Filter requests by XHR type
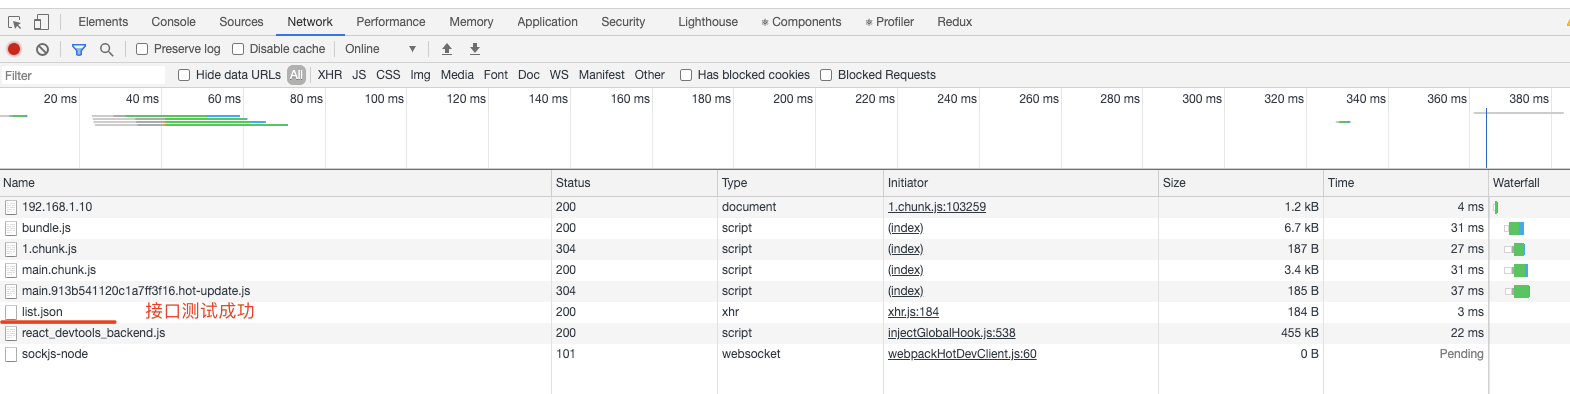 pyautogui.click(x=330, y=75)
